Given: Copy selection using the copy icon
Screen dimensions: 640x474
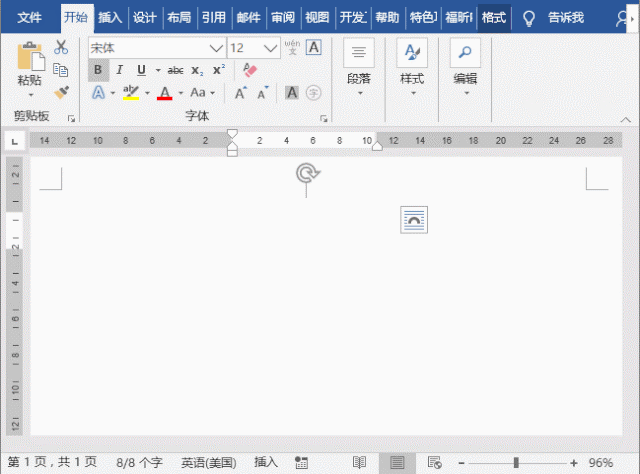Looking at the screenshot, I should pyautogui.click(x=61, y=70).
